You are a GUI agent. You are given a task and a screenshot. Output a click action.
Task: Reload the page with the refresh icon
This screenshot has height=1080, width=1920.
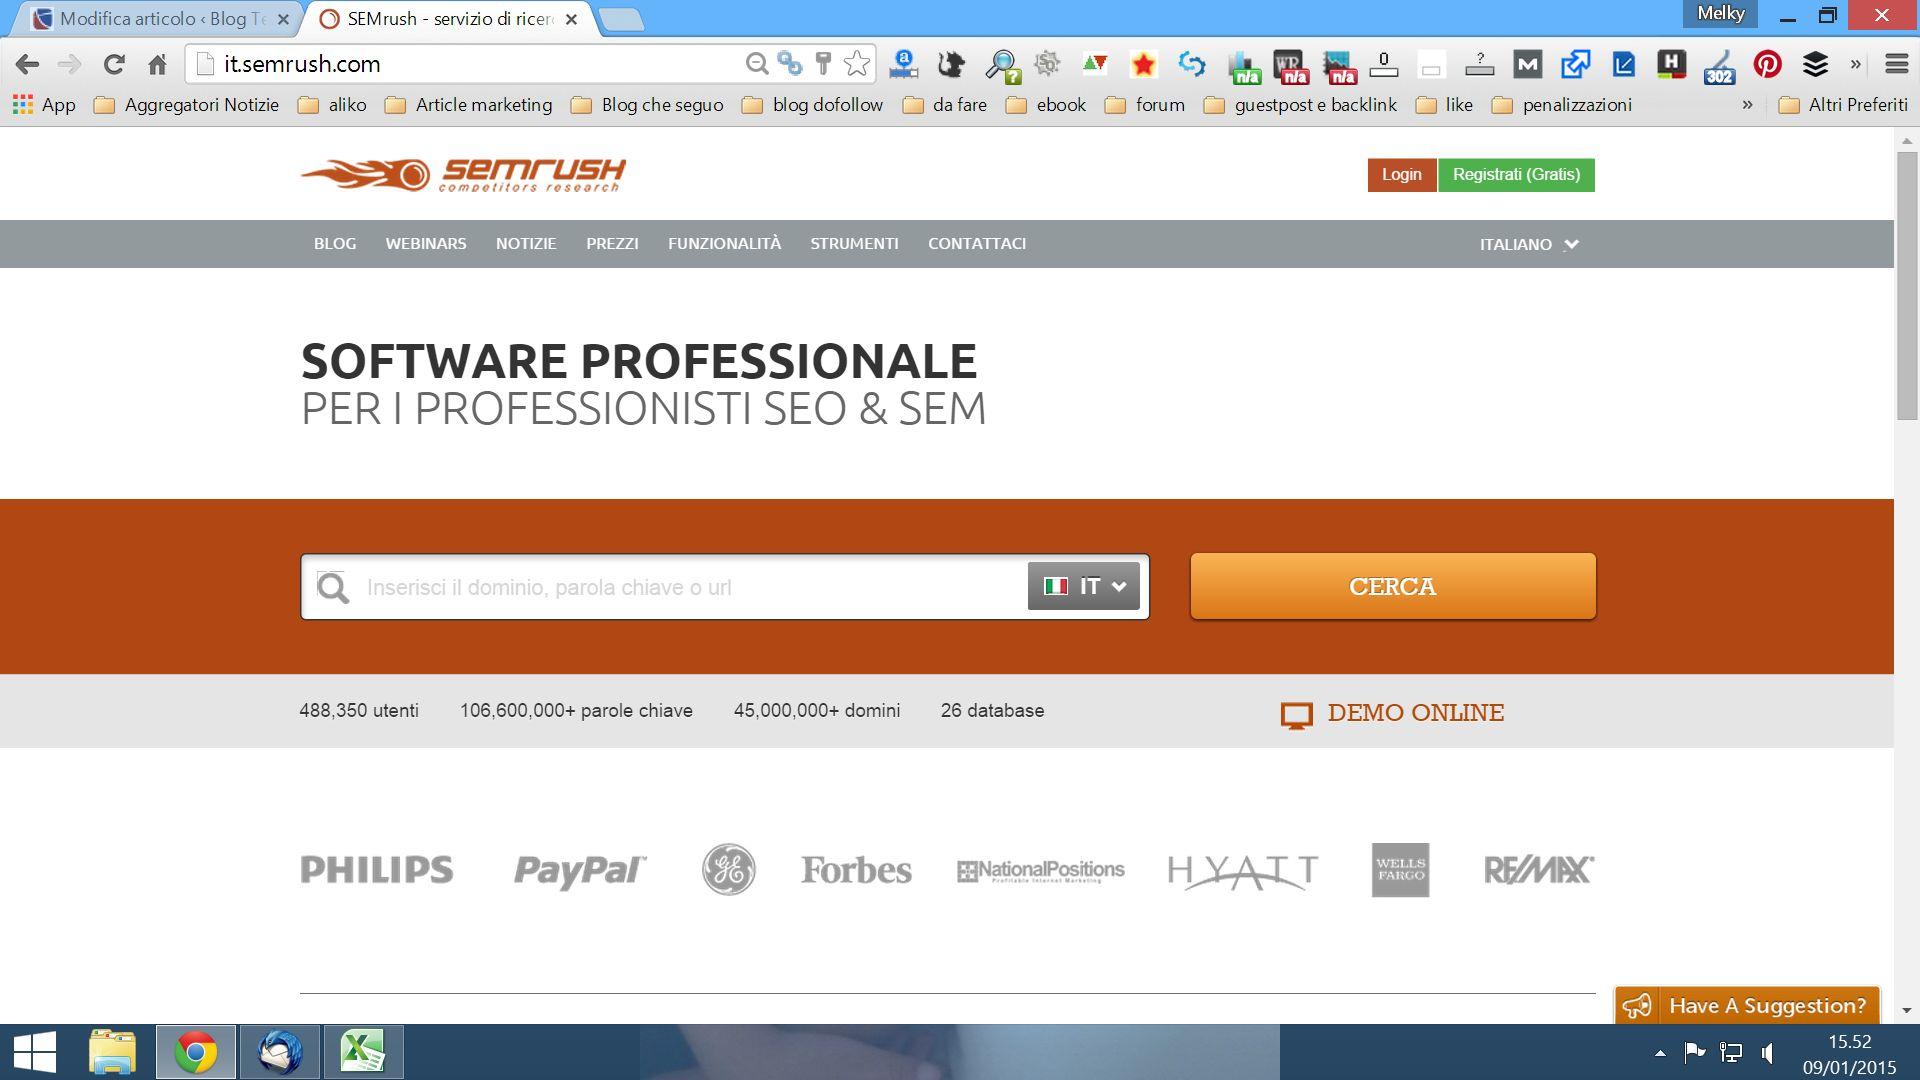(x=114, y=65)
